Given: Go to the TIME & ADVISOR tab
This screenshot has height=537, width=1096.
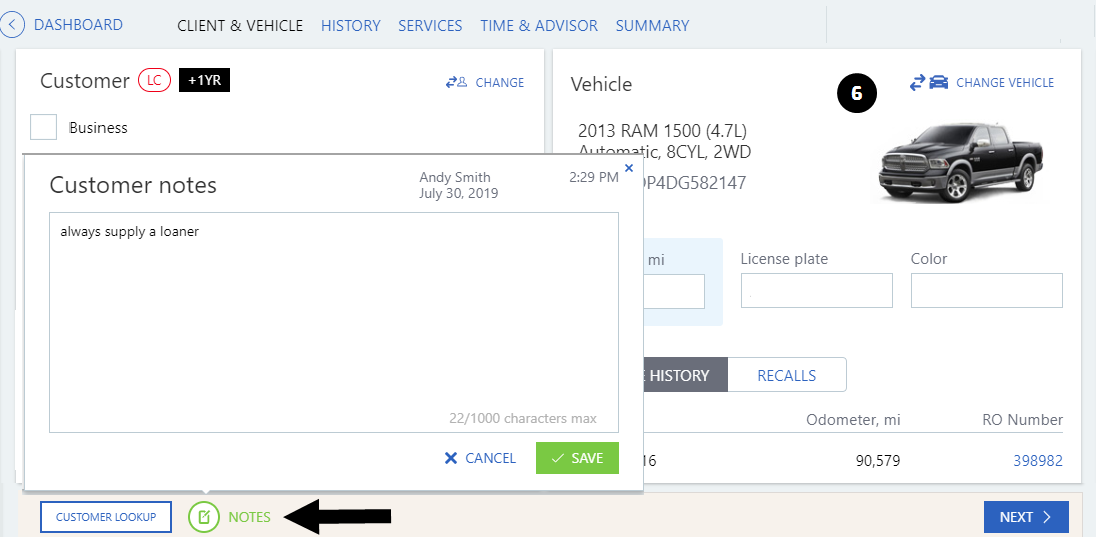Looking at the screenshot, I should pyautogui.click(x=539, y=26).
